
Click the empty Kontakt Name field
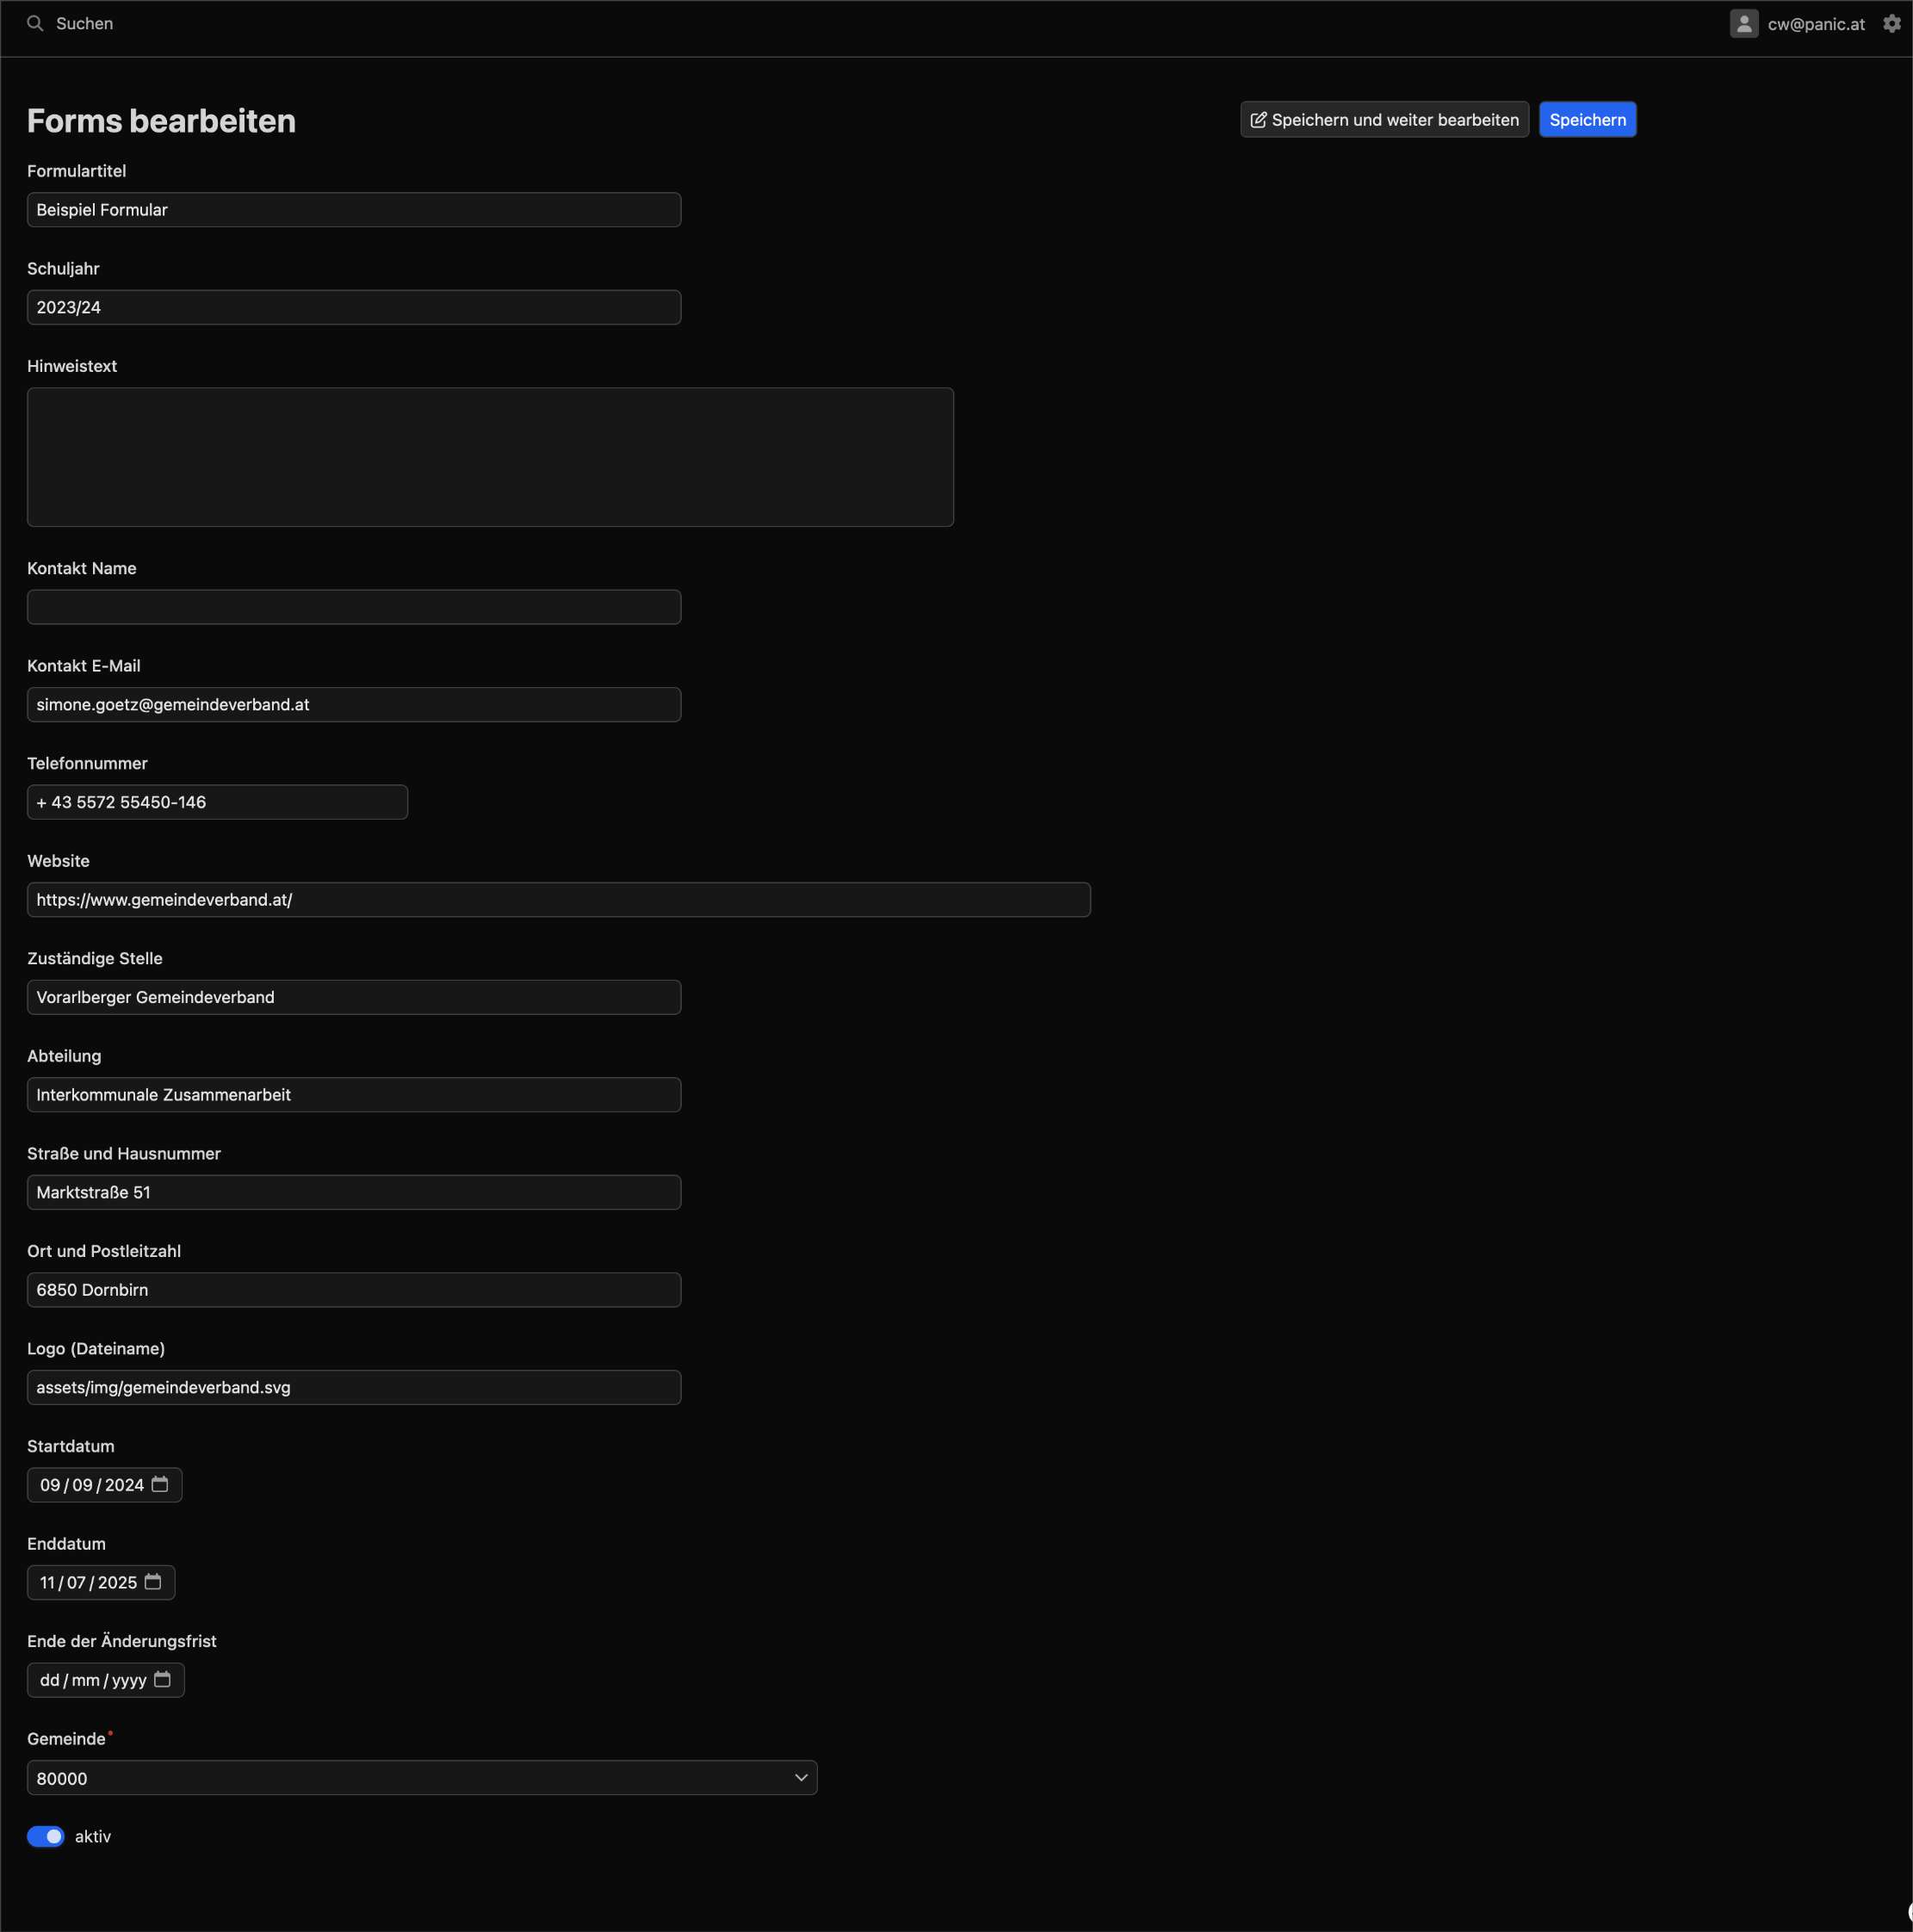tap(354, 607)
